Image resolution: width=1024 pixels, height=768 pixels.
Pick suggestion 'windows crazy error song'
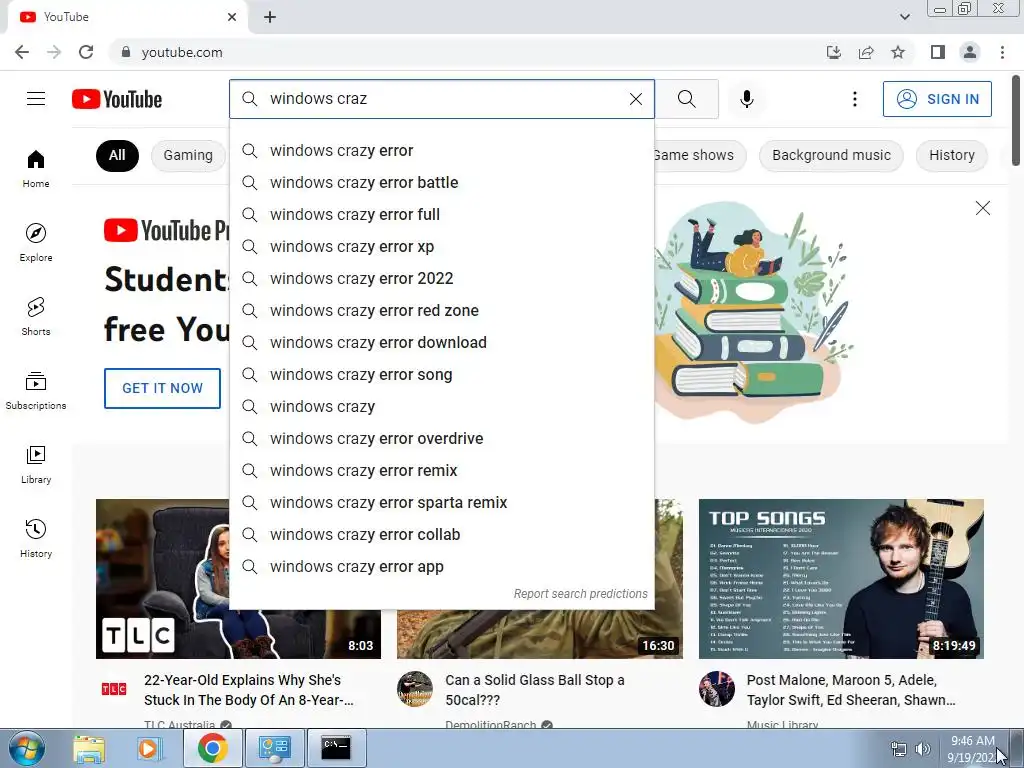point(442,375)
